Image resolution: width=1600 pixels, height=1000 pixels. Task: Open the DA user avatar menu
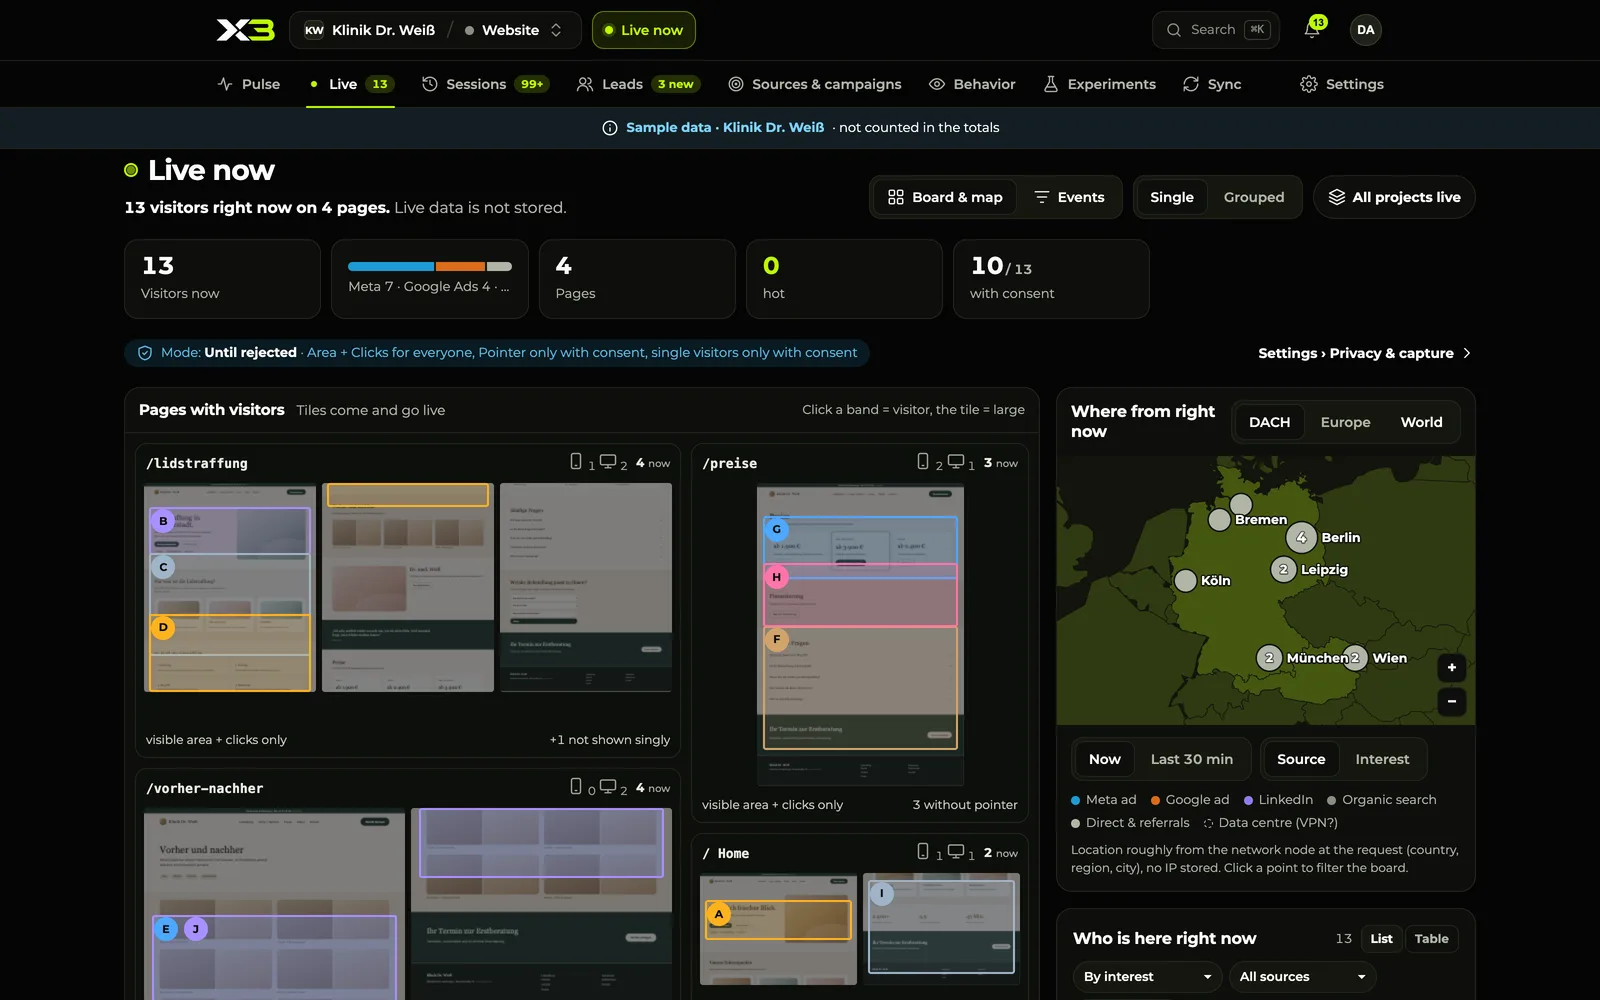coord(1366,30)
